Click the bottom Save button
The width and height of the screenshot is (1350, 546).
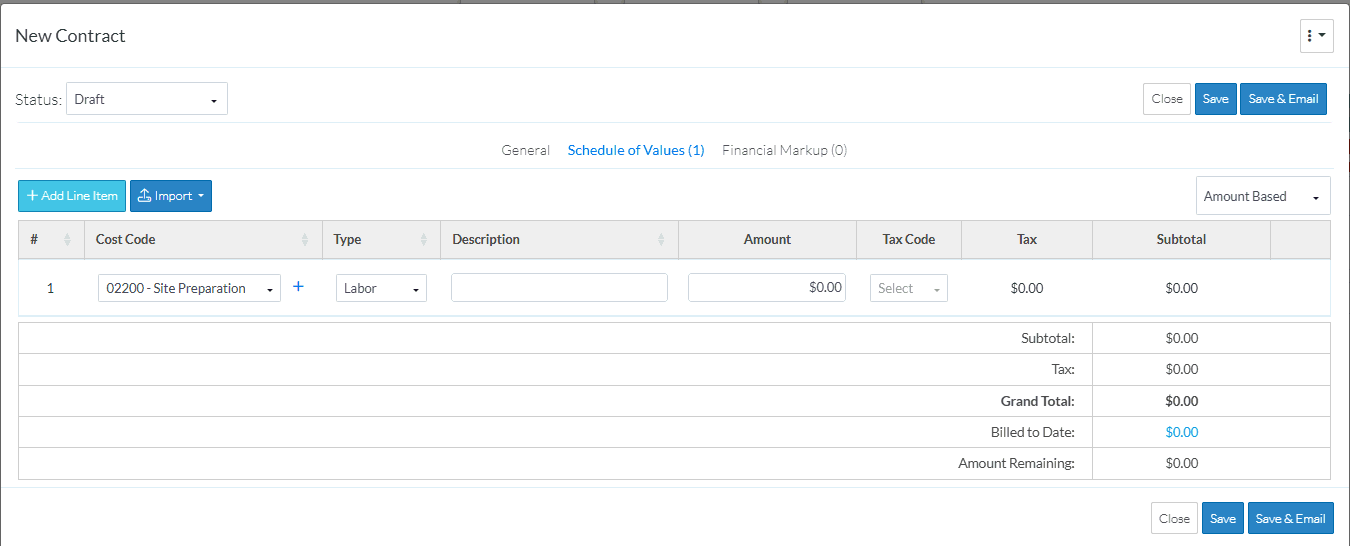point(1223,518)
